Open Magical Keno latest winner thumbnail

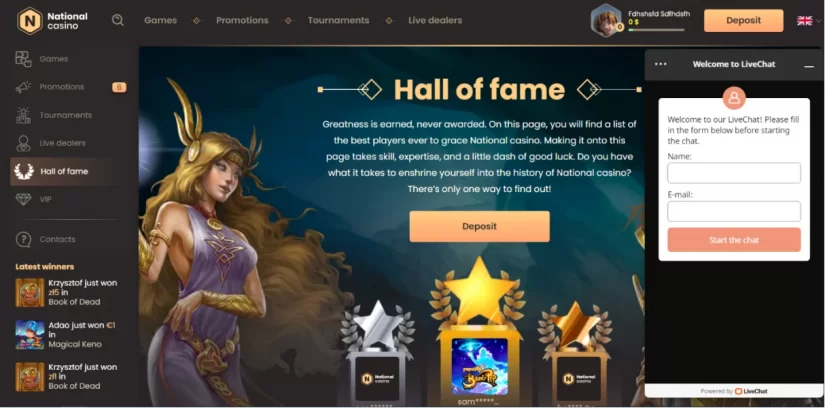point(30,335)
